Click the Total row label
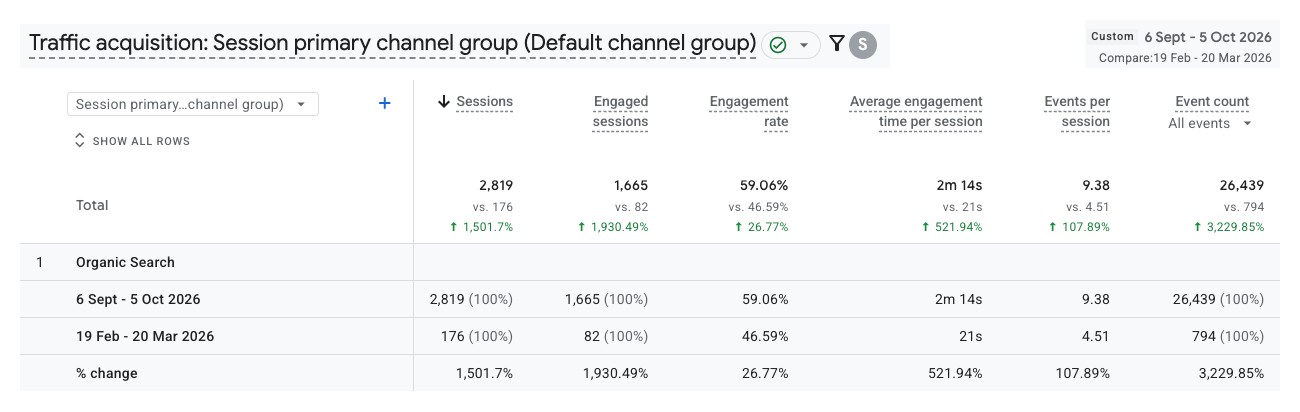The height and width of the screenshot is (412, 1300). pos(92,205)
